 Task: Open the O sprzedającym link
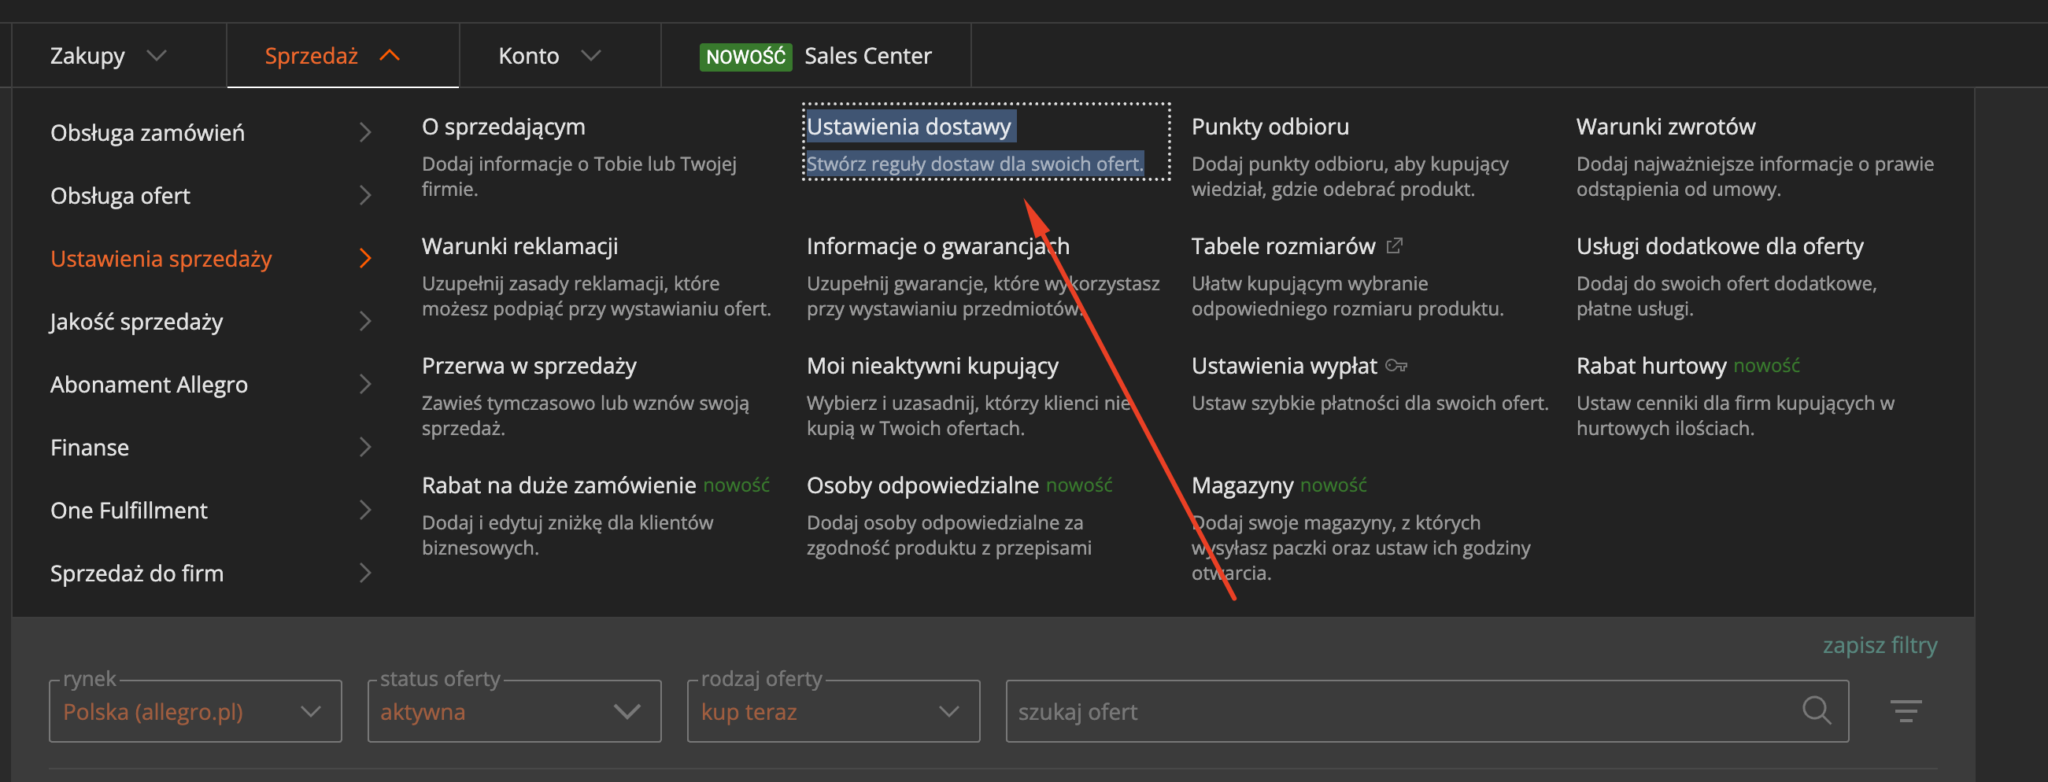pos(503,127)
